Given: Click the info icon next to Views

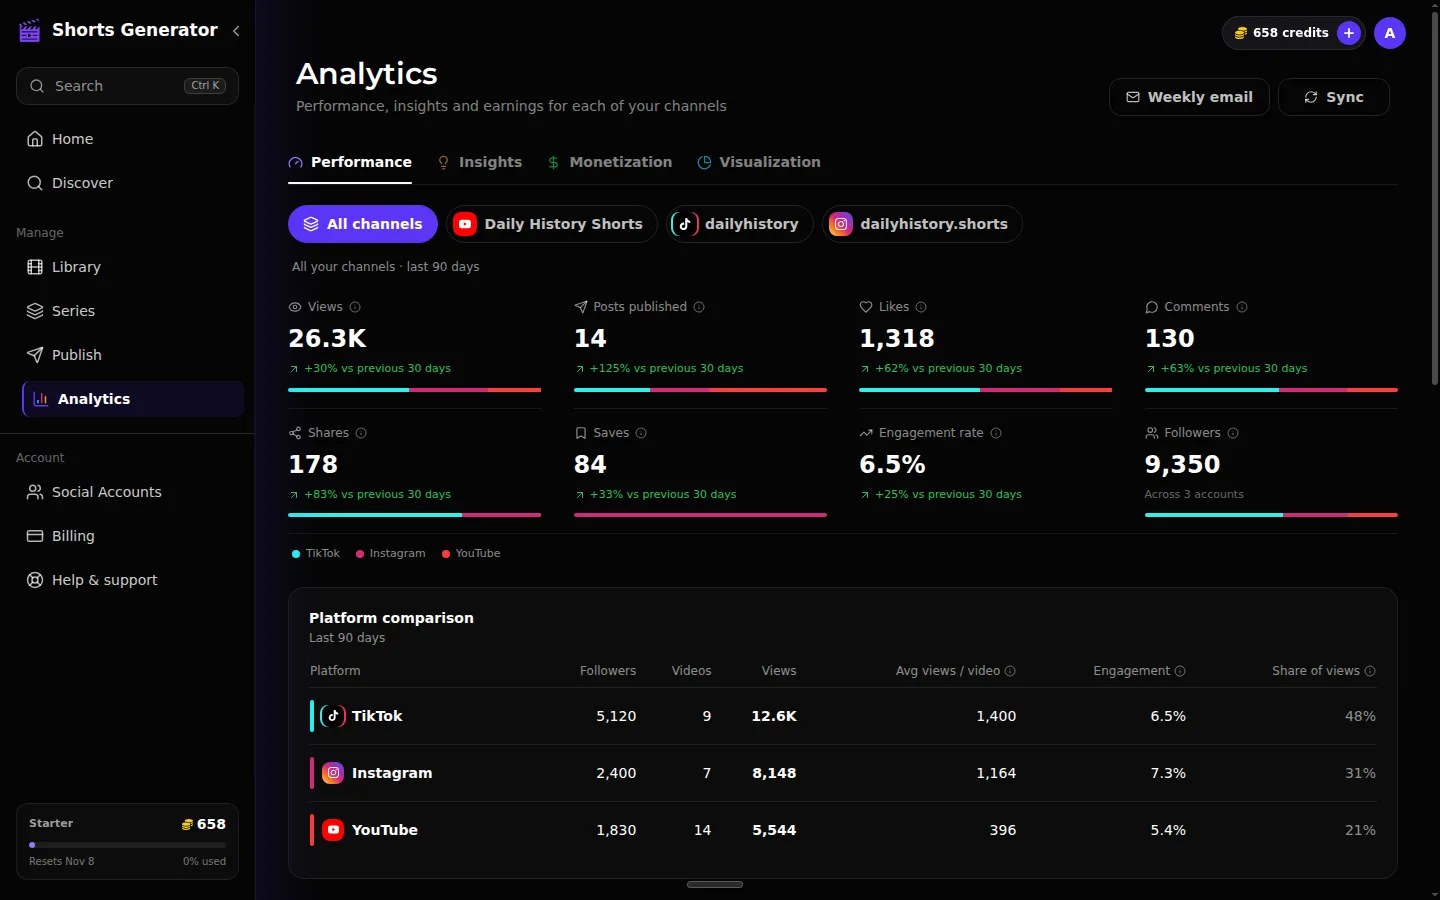Looking at the screenshot, I should click(x=355, y=307).
